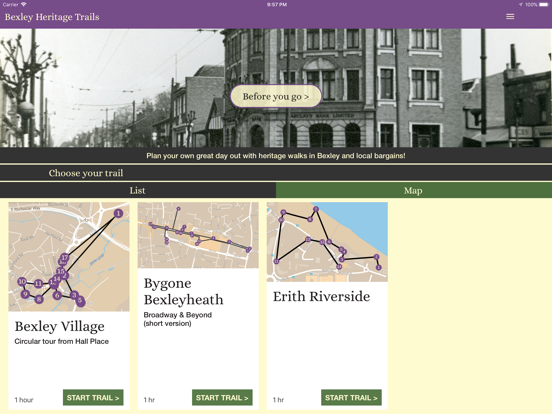Click the Choose your trail header
The image size is (552, 414).
(x=86, y=173)
